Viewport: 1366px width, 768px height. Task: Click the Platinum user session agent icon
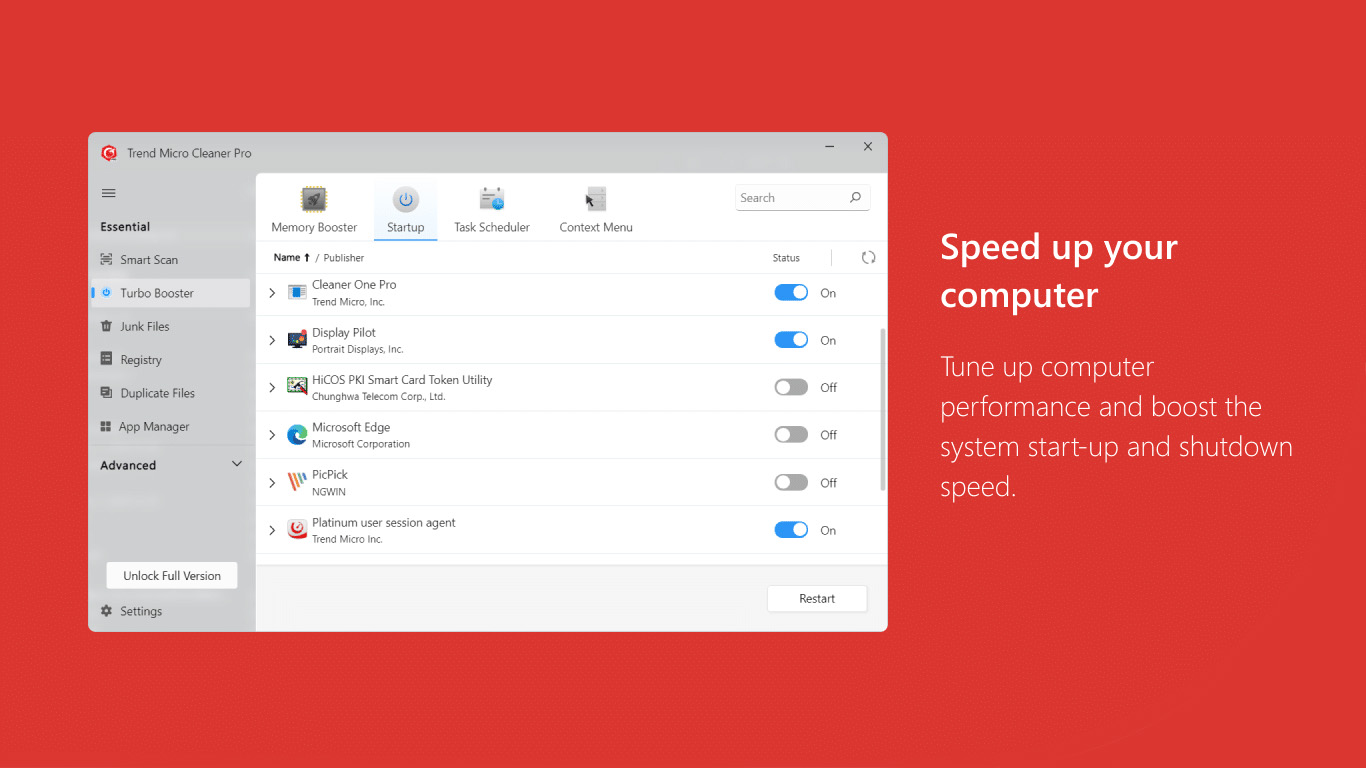(x=297, y=529)
